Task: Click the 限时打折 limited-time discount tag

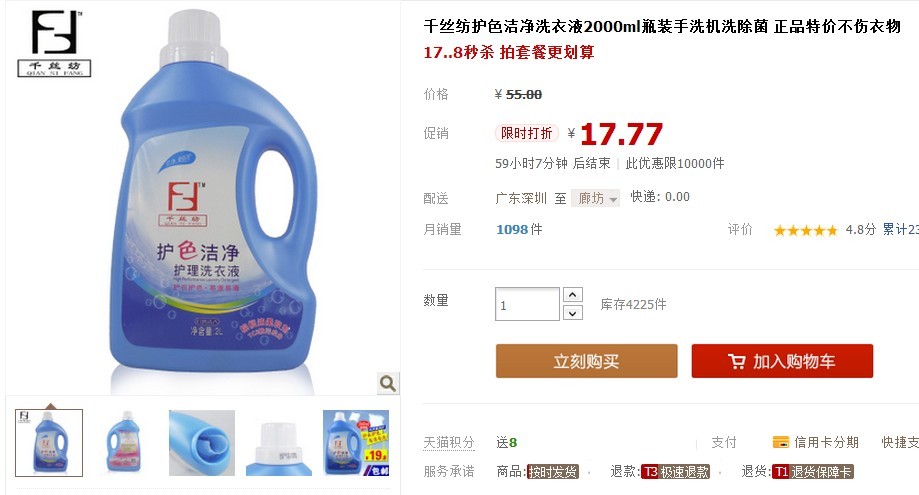Action: point(526,133)
